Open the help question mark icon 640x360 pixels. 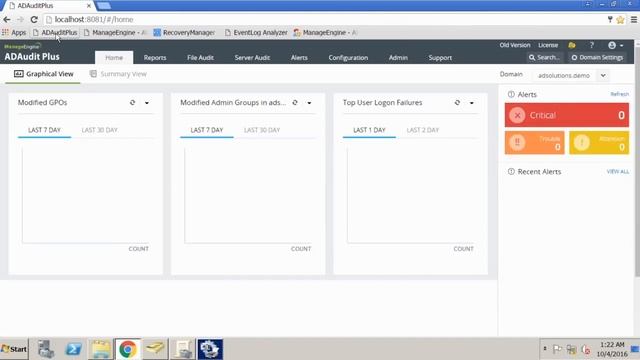591,45
